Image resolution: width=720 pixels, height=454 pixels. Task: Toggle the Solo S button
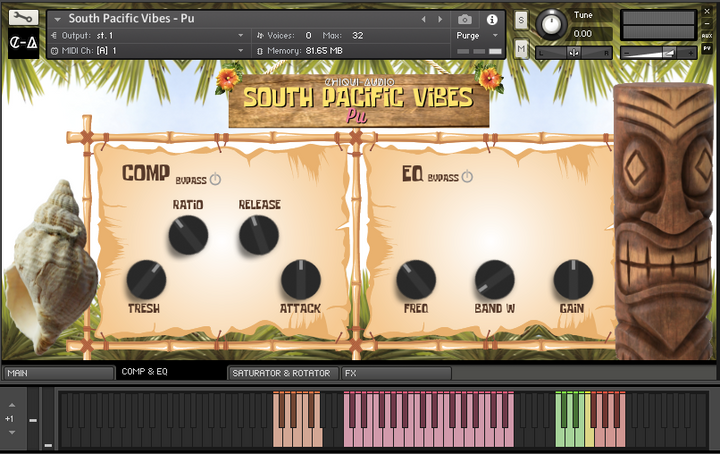click(x=521, y=20)
